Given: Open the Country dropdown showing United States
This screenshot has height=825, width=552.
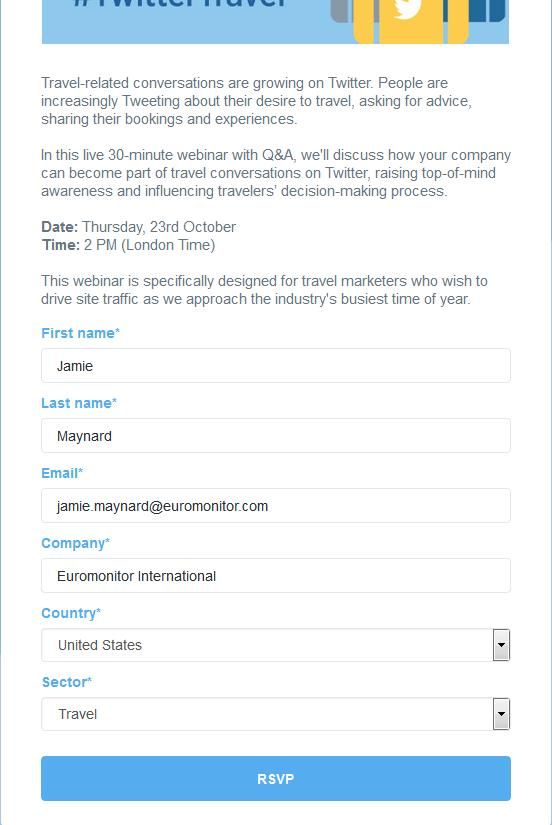Looking at the screenshot, I should point(276,645).
